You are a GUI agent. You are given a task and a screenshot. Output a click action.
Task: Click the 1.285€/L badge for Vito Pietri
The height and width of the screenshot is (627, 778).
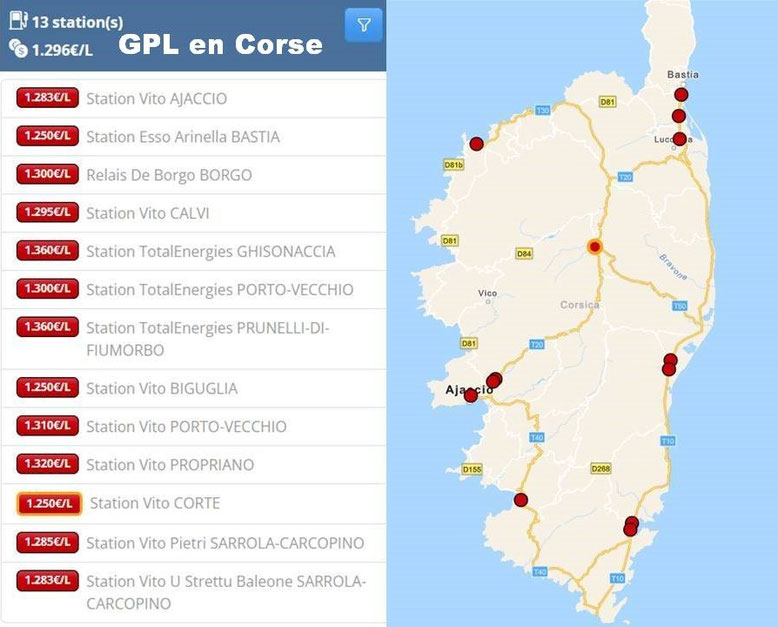tap(48, 542)
